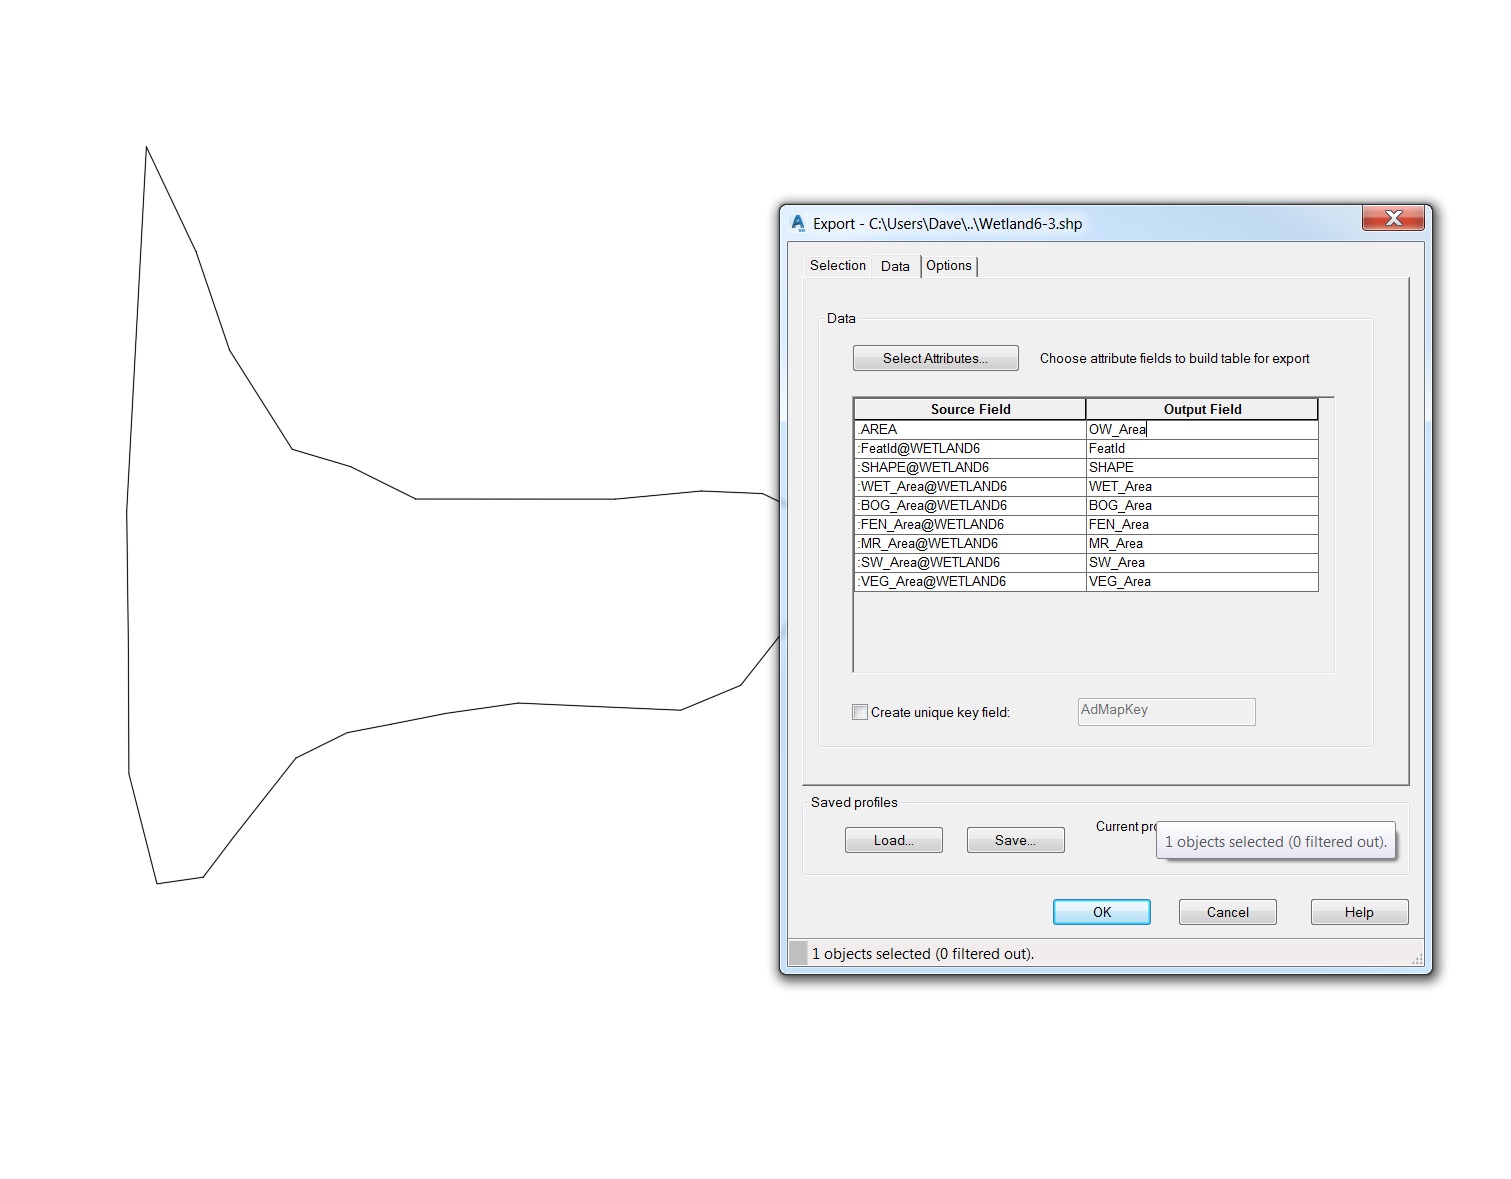1511x1179 pixels.
Task: Switch to the Selection tab
Action: [x=837, y=266]
